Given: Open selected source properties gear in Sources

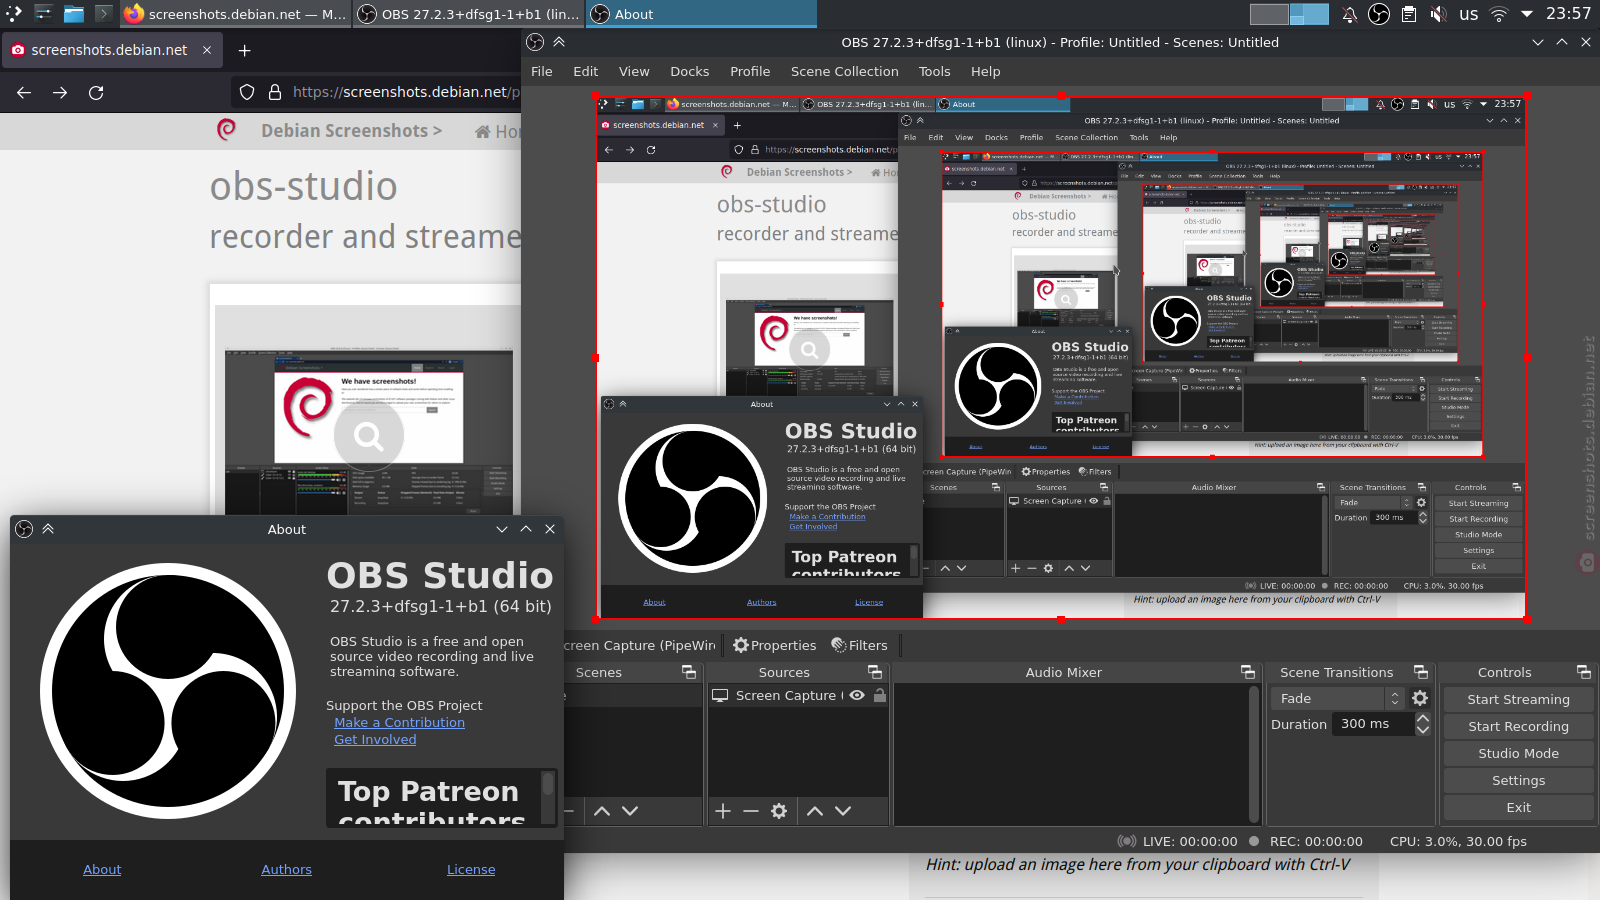Looking at the screenshot, I should pos(779,811).
